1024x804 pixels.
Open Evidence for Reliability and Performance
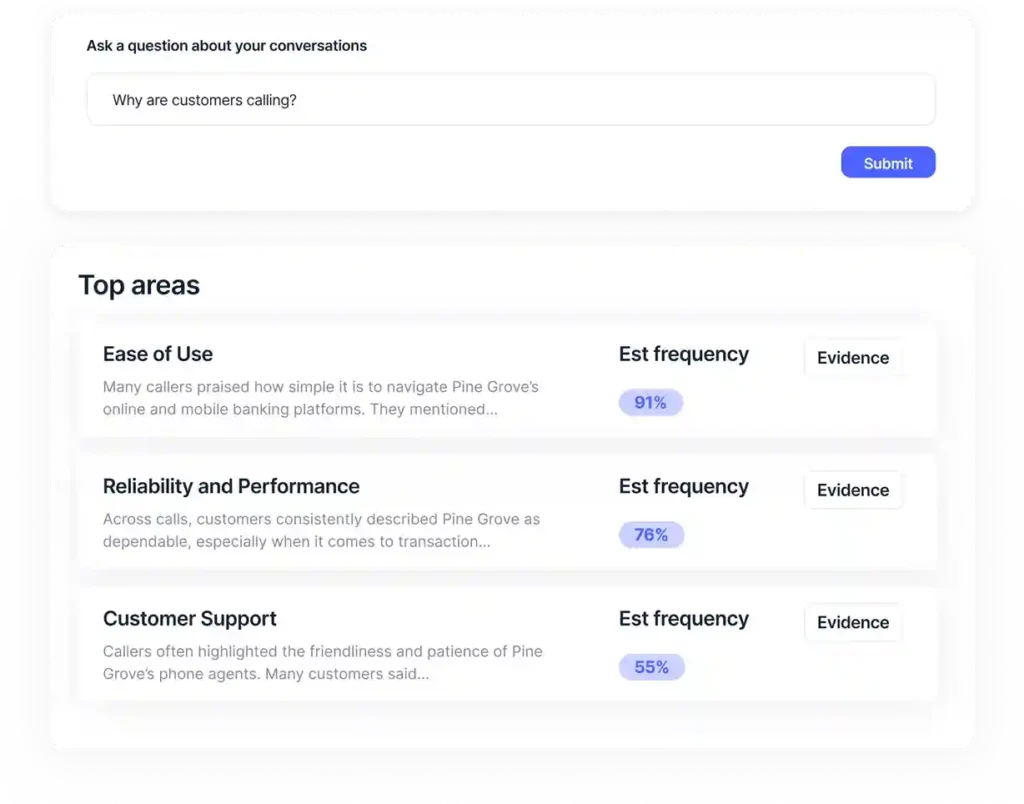852,490
